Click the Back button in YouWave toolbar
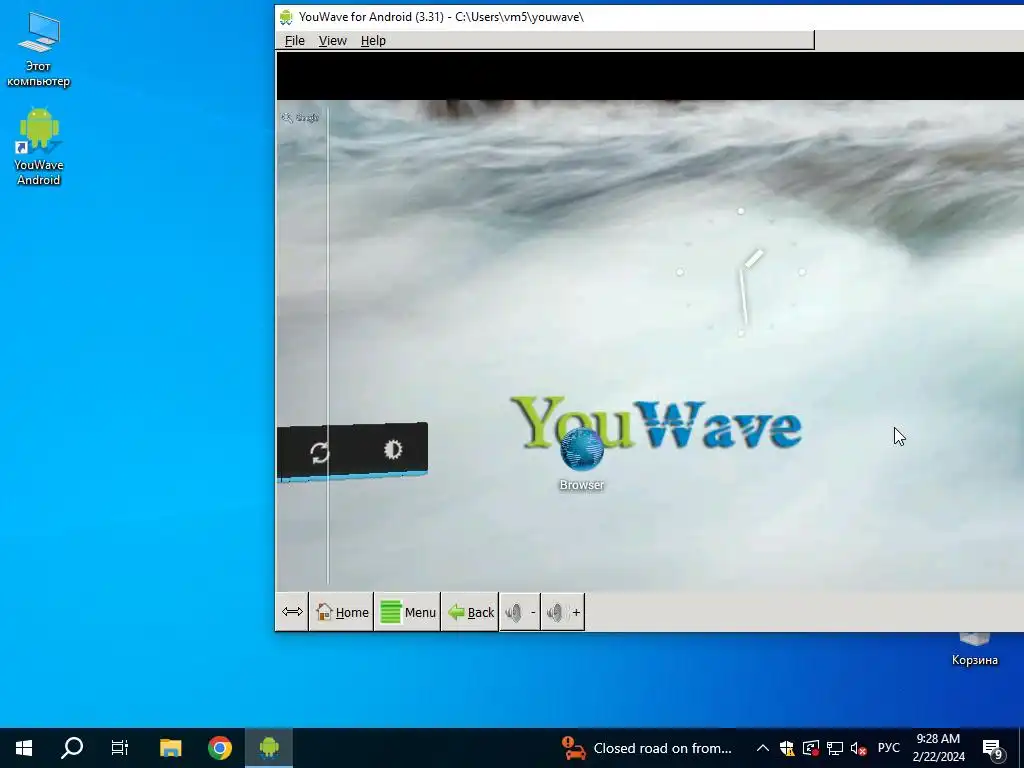The image size is (1024, 768). coord(470,612)
